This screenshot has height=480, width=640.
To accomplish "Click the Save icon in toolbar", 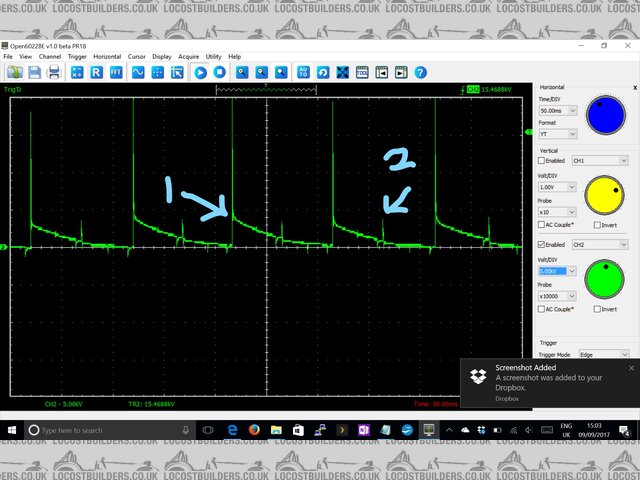I will pos(35,73).
